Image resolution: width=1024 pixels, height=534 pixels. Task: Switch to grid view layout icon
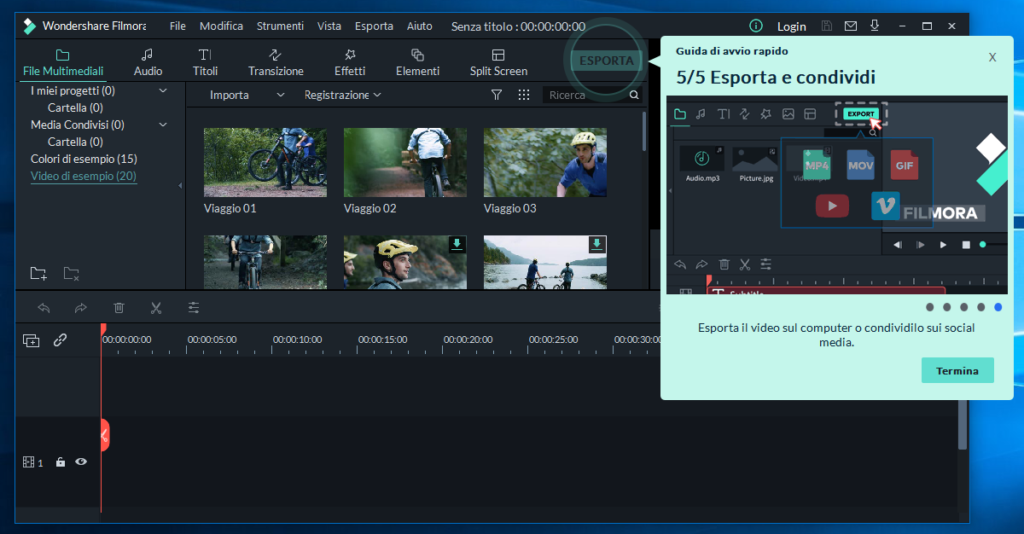[x=524, y=95]
